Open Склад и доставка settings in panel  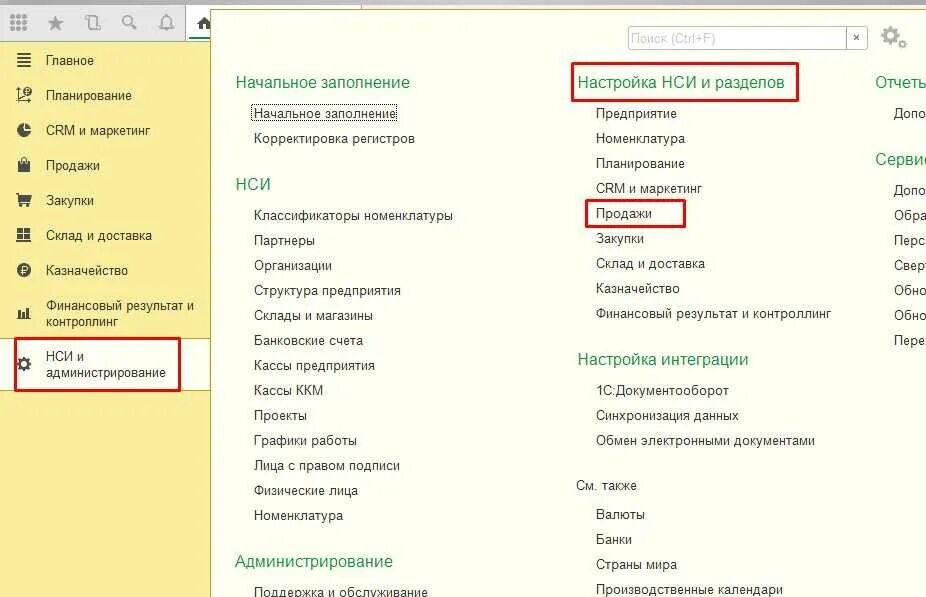point(650,263)
